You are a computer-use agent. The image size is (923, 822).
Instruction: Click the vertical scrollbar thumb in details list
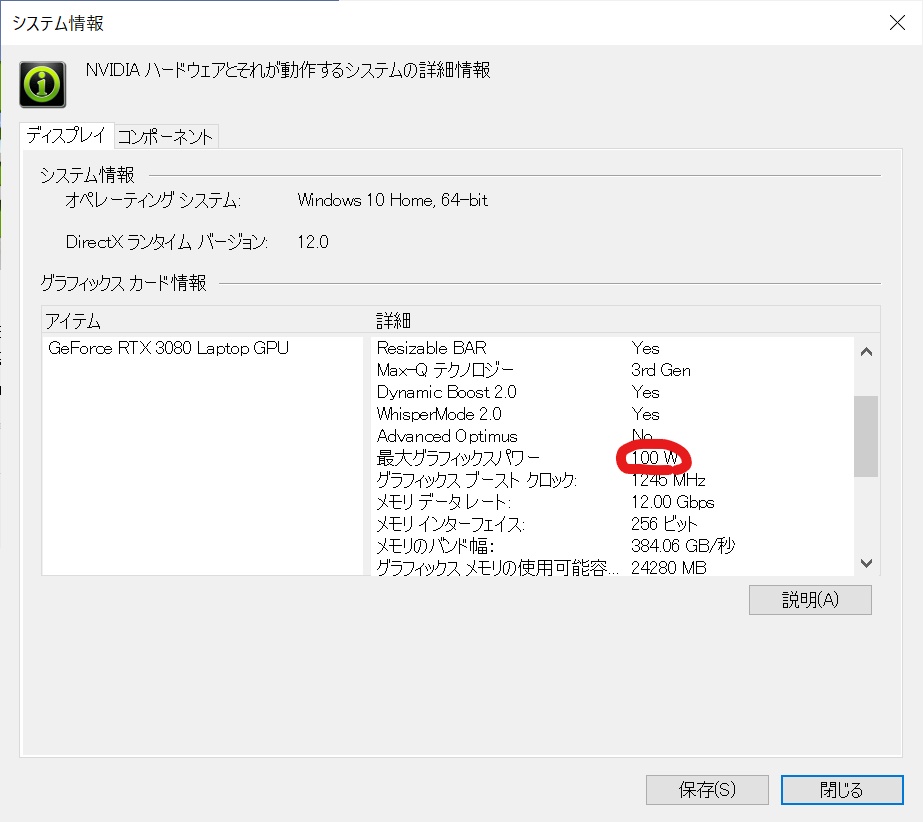coord(866,436)
